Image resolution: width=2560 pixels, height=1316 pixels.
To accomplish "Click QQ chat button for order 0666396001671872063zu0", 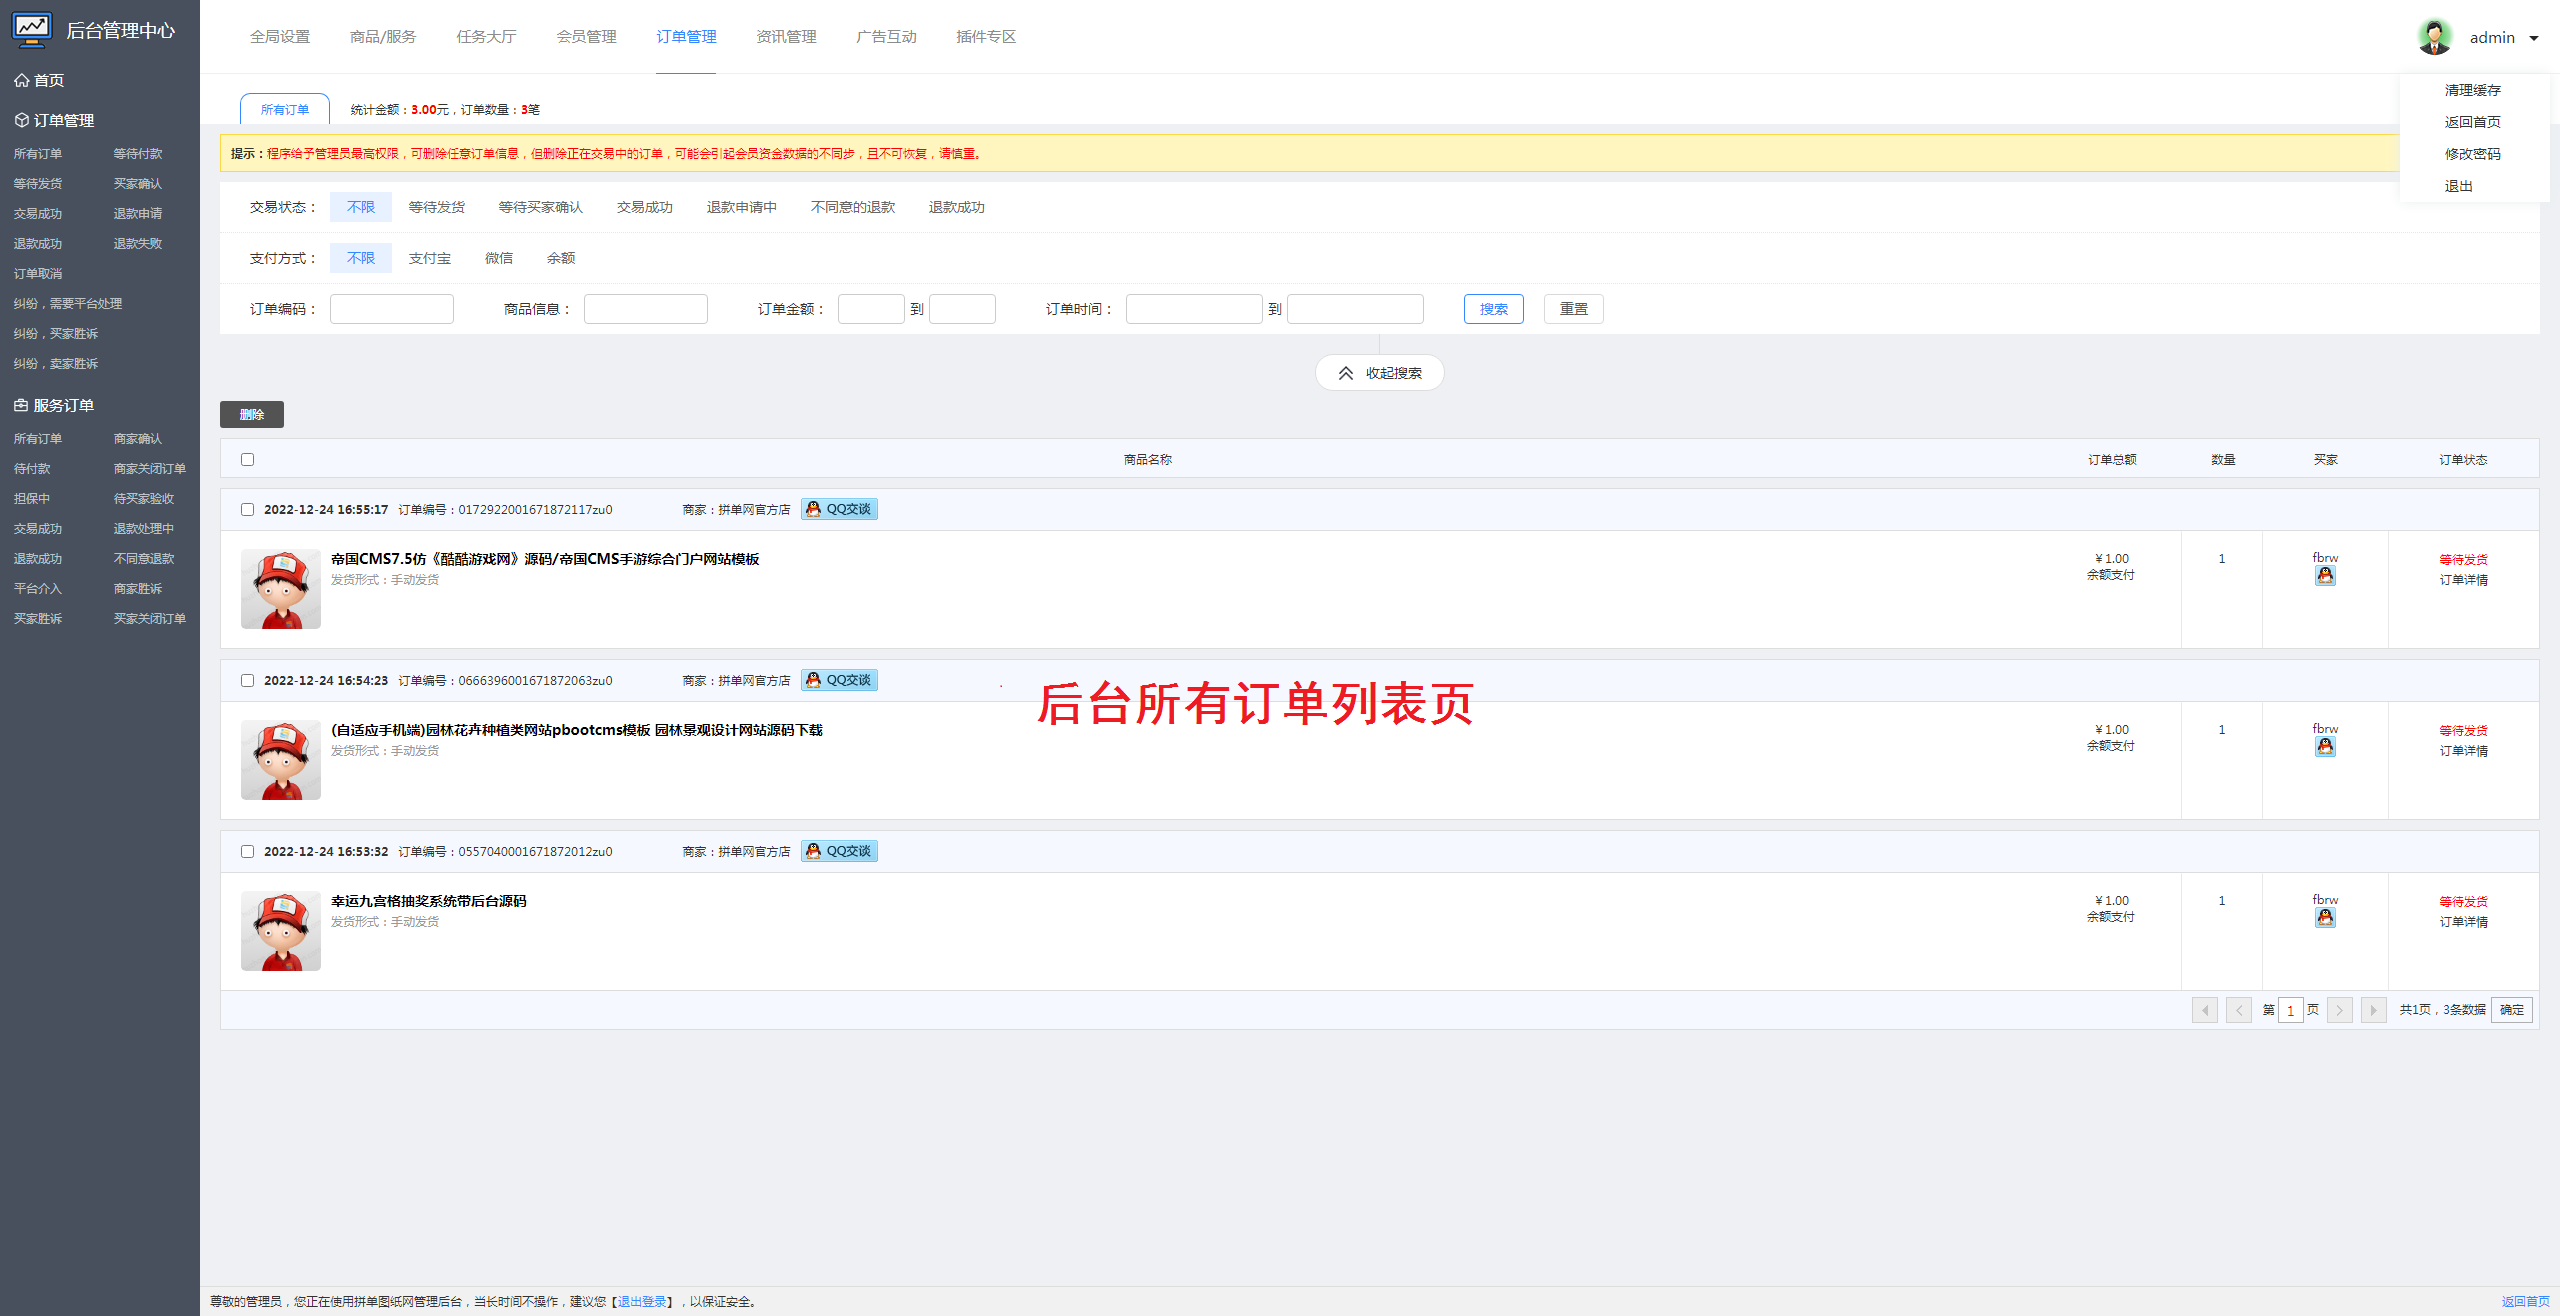I will 839,680.
